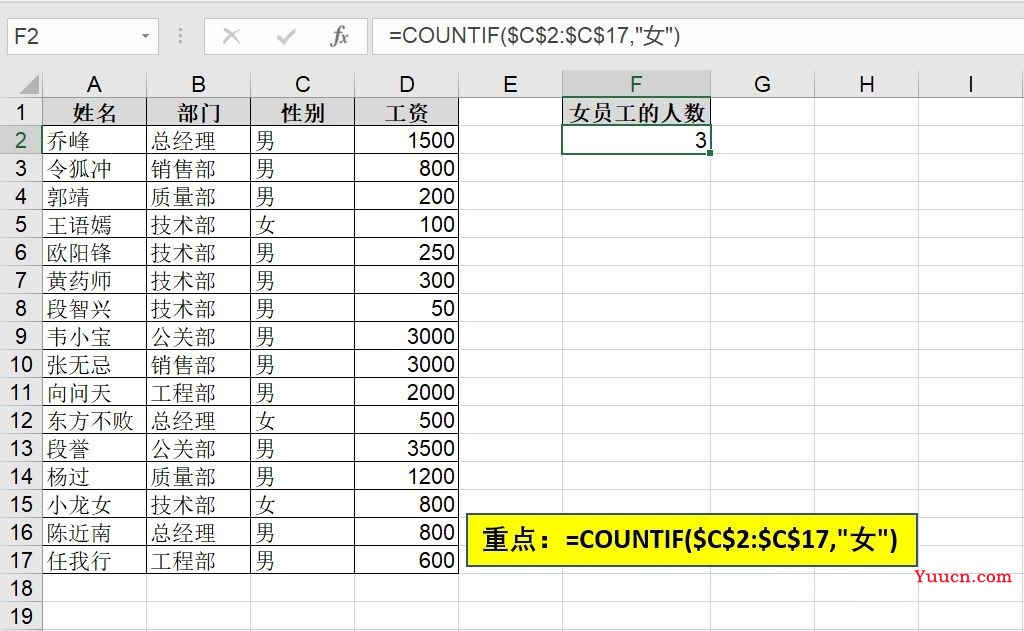This screenshot has width=1024, height=631.
Task: Click the cell containing 陈近南
Action: click(x=94, y=532)
